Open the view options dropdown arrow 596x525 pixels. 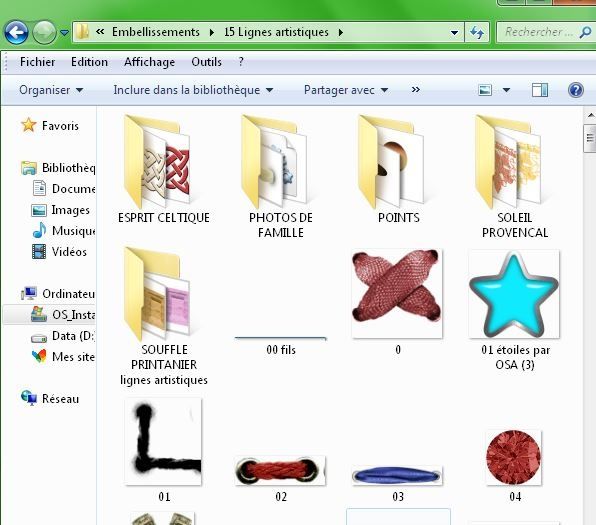pyautogui.click(x=506, y=90)
